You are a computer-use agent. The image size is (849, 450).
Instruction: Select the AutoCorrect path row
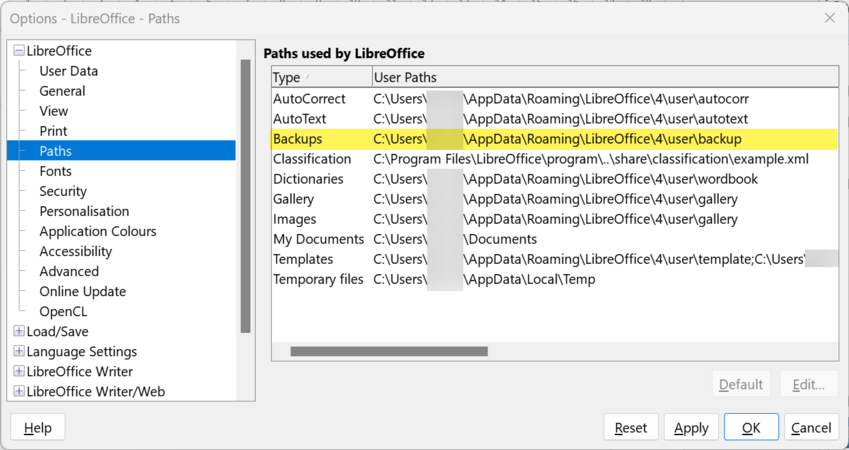point(555,99)
